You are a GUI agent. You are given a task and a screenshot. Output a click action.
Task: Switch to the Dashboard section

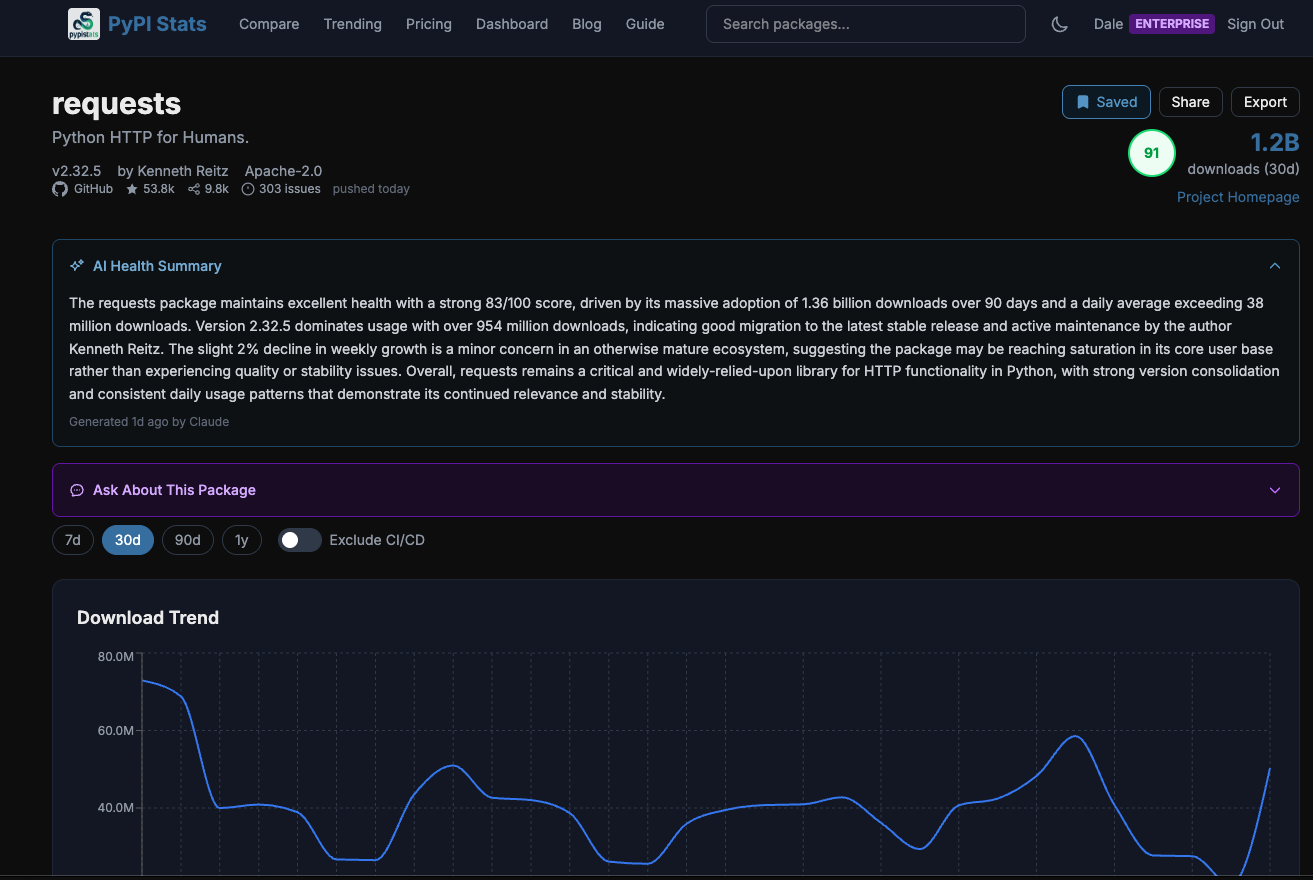click(x=512, y=23)
